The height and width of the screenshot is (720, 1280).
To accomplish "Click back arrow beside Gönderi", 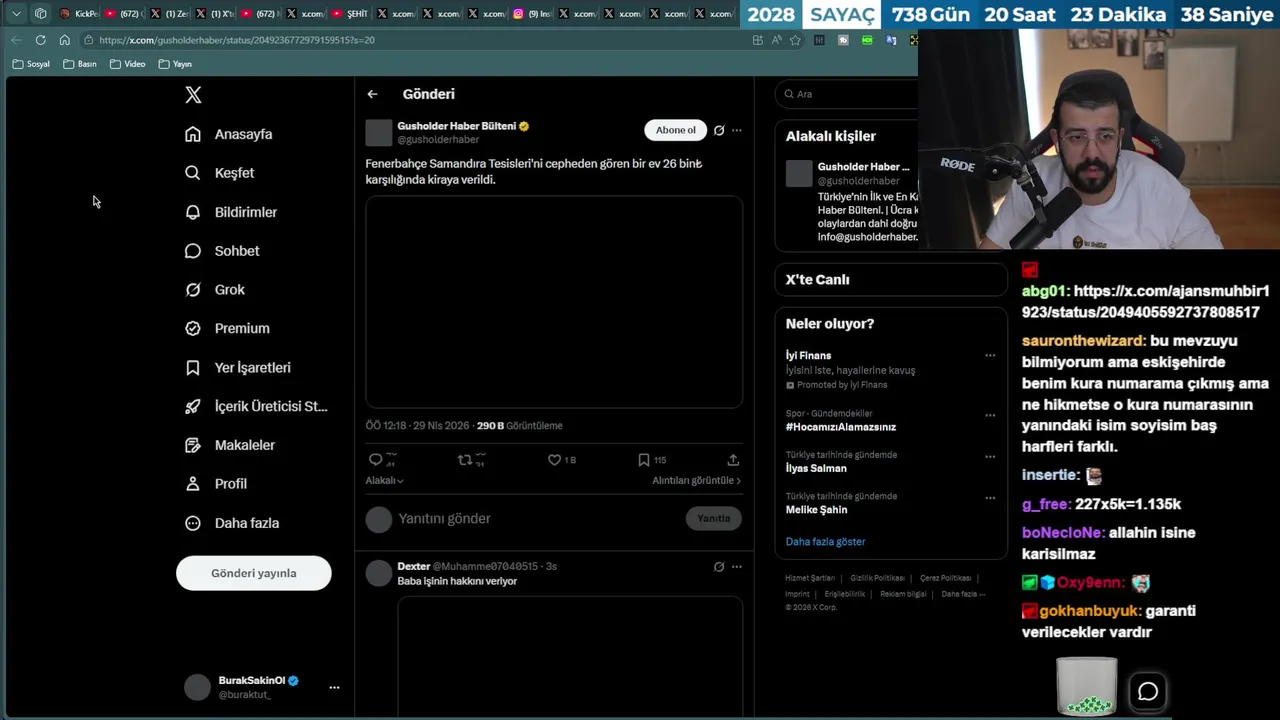I will pos(372,94).
